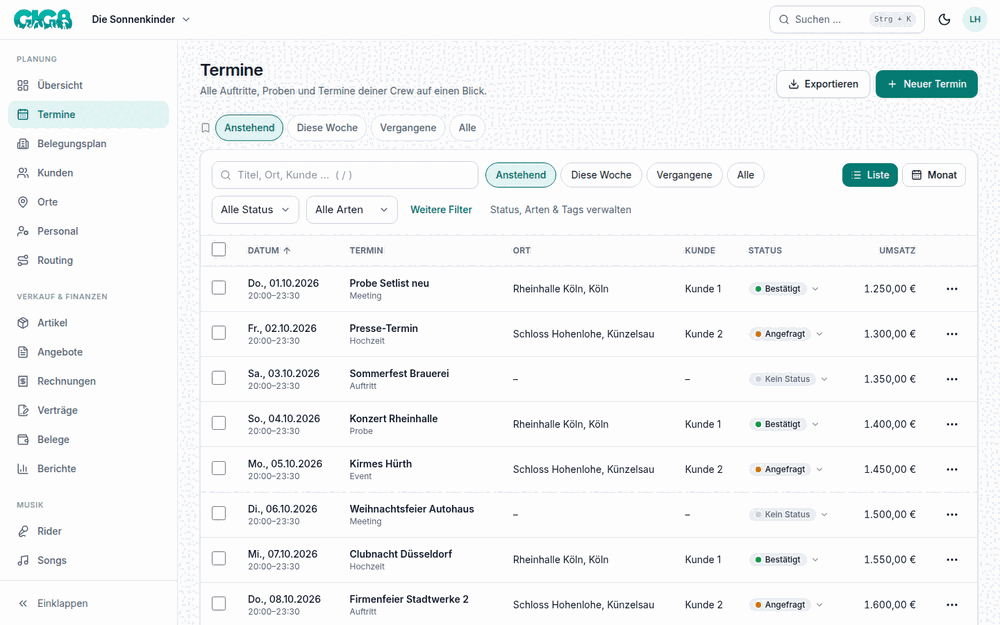Toggle dark mode with the moon icon
The height and width of the screenshot is (625, 1000).
pos(944,19)
